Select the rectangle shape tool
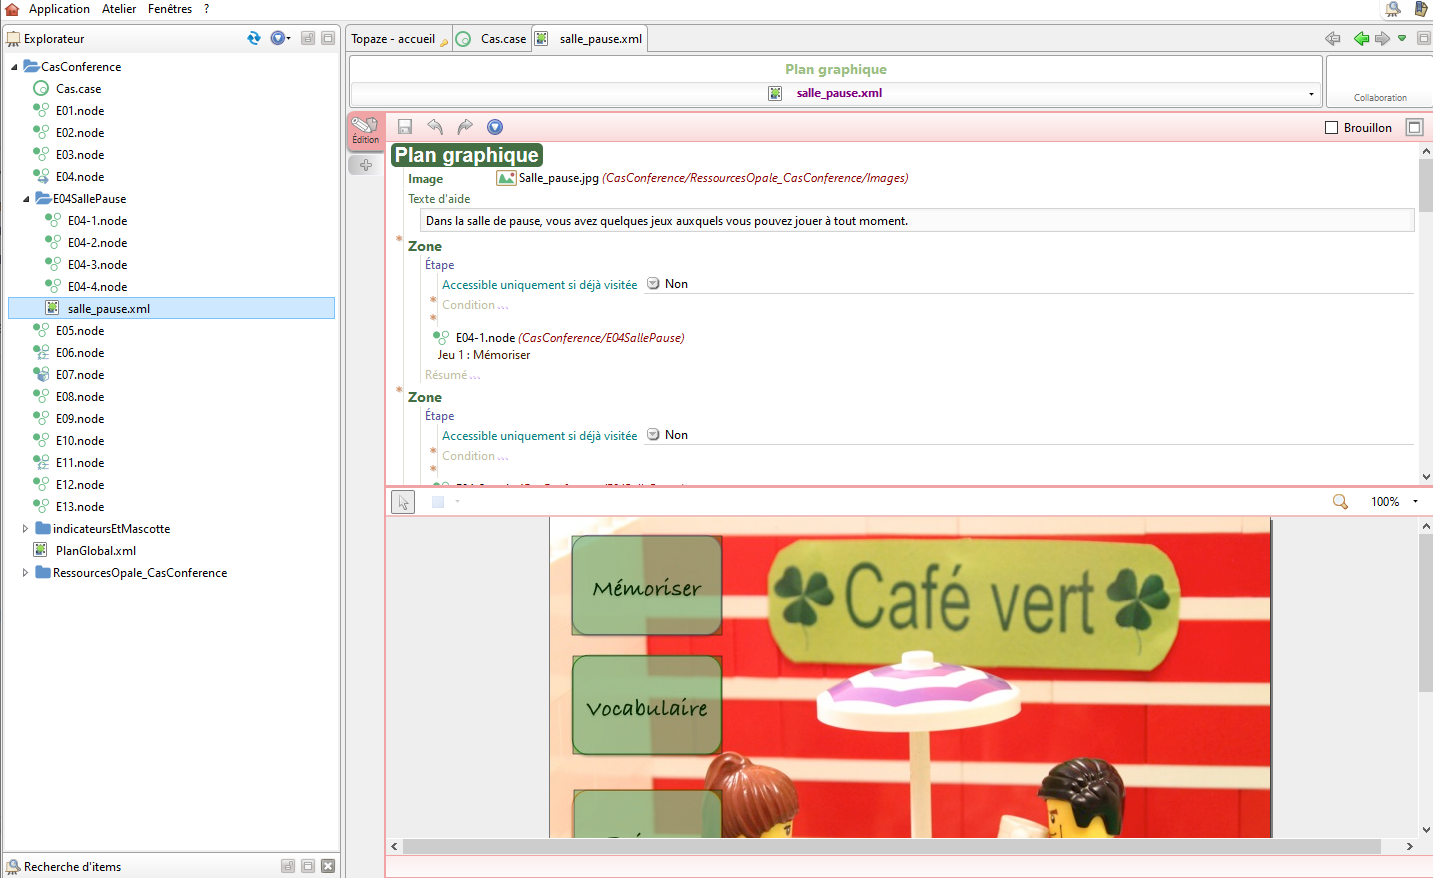The width and height of the screenshot is (1433, 878). tap(438, 502)
